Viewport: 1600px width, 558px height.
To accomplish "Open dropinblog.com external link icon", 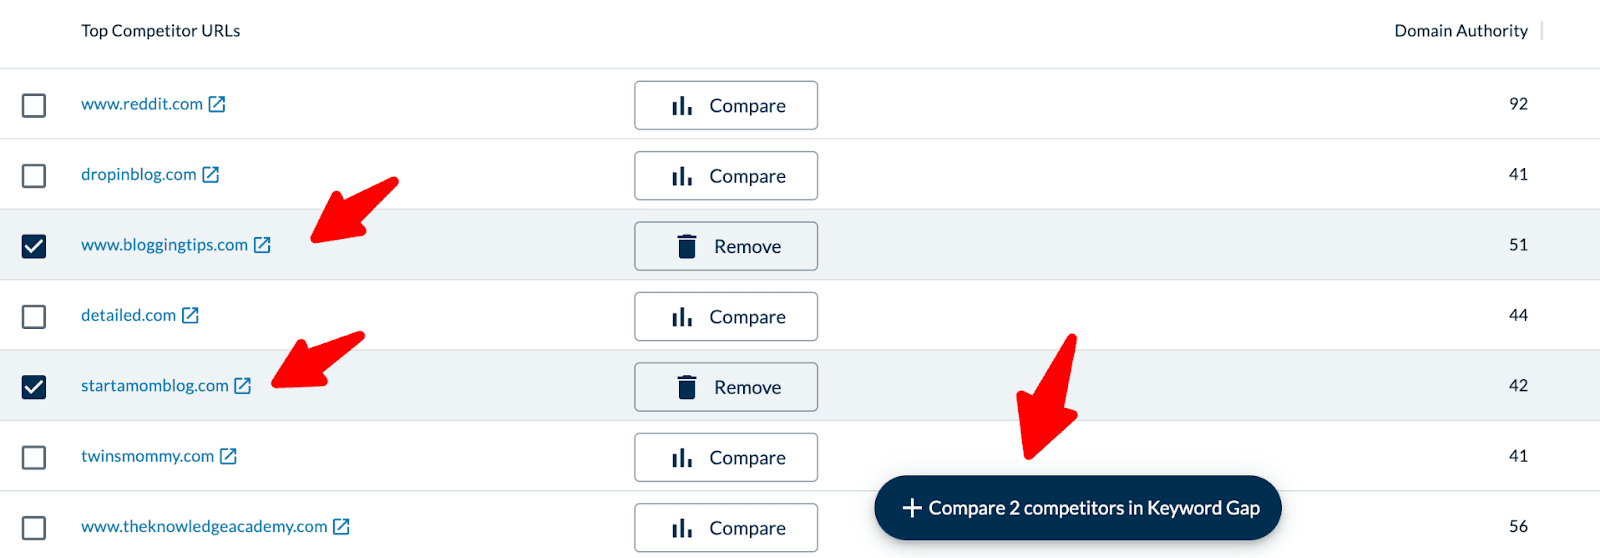I will [210, 175].
